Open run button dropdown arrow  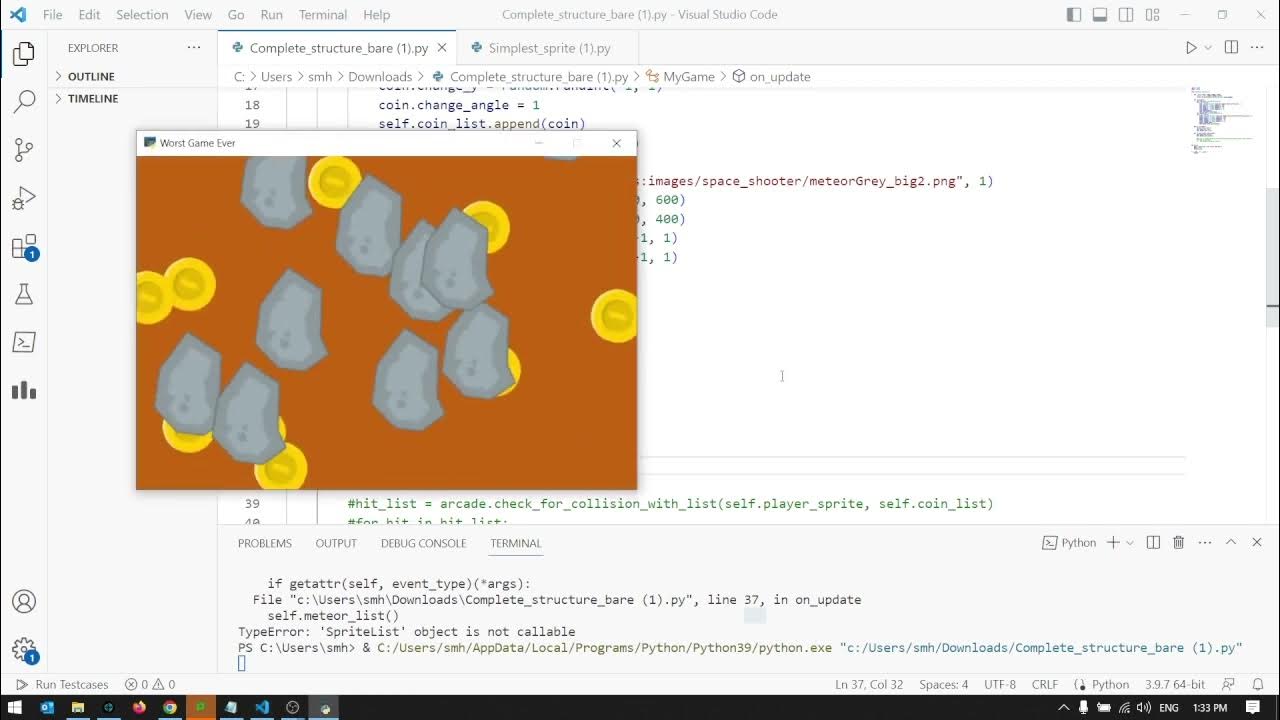pos(1208,48)
